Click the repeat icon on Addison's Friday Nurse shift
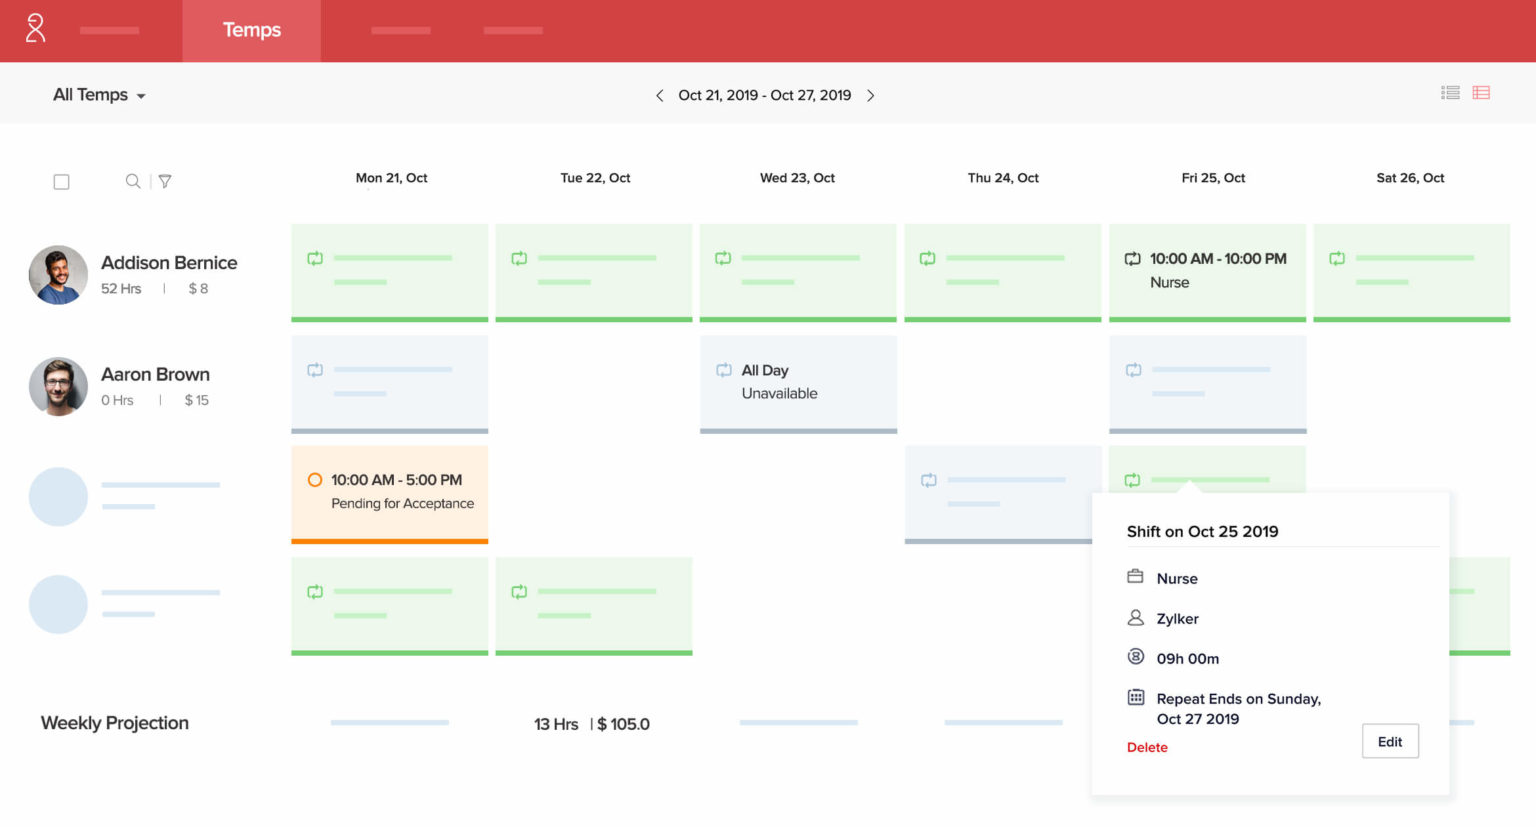 coord(1132,257)
